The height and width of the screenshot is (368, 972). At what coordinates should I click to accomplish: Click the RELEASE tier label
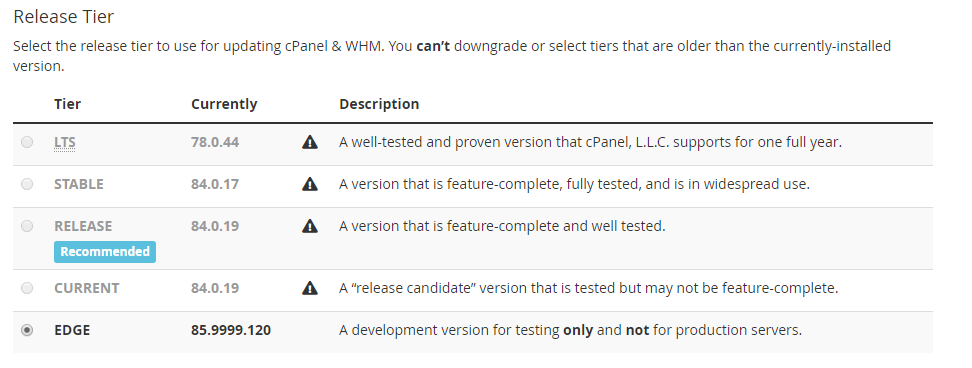point(83,226)
